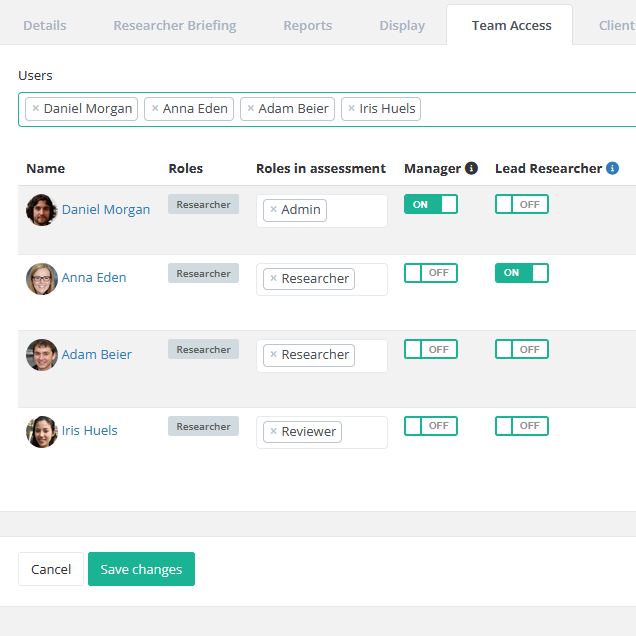The width and height of the screenshot is (636, 636).
Task: Click the Lead Researcher info icon
Action: click(612, 169)
